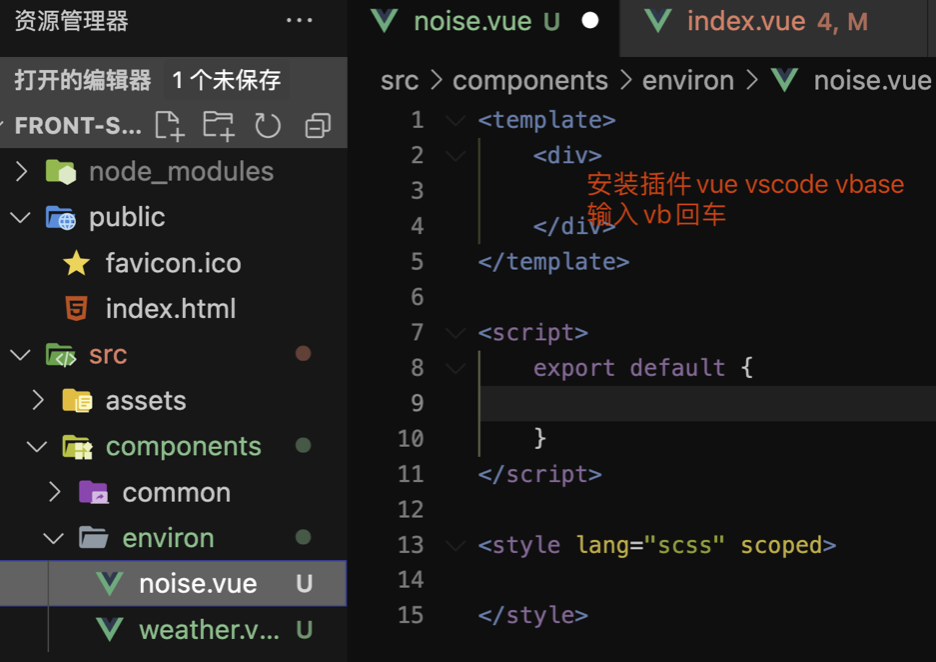Screen dimensions: 936x662
Task: Click the '4, M' status on index.vue tab
Action: (x=842, y=22)
